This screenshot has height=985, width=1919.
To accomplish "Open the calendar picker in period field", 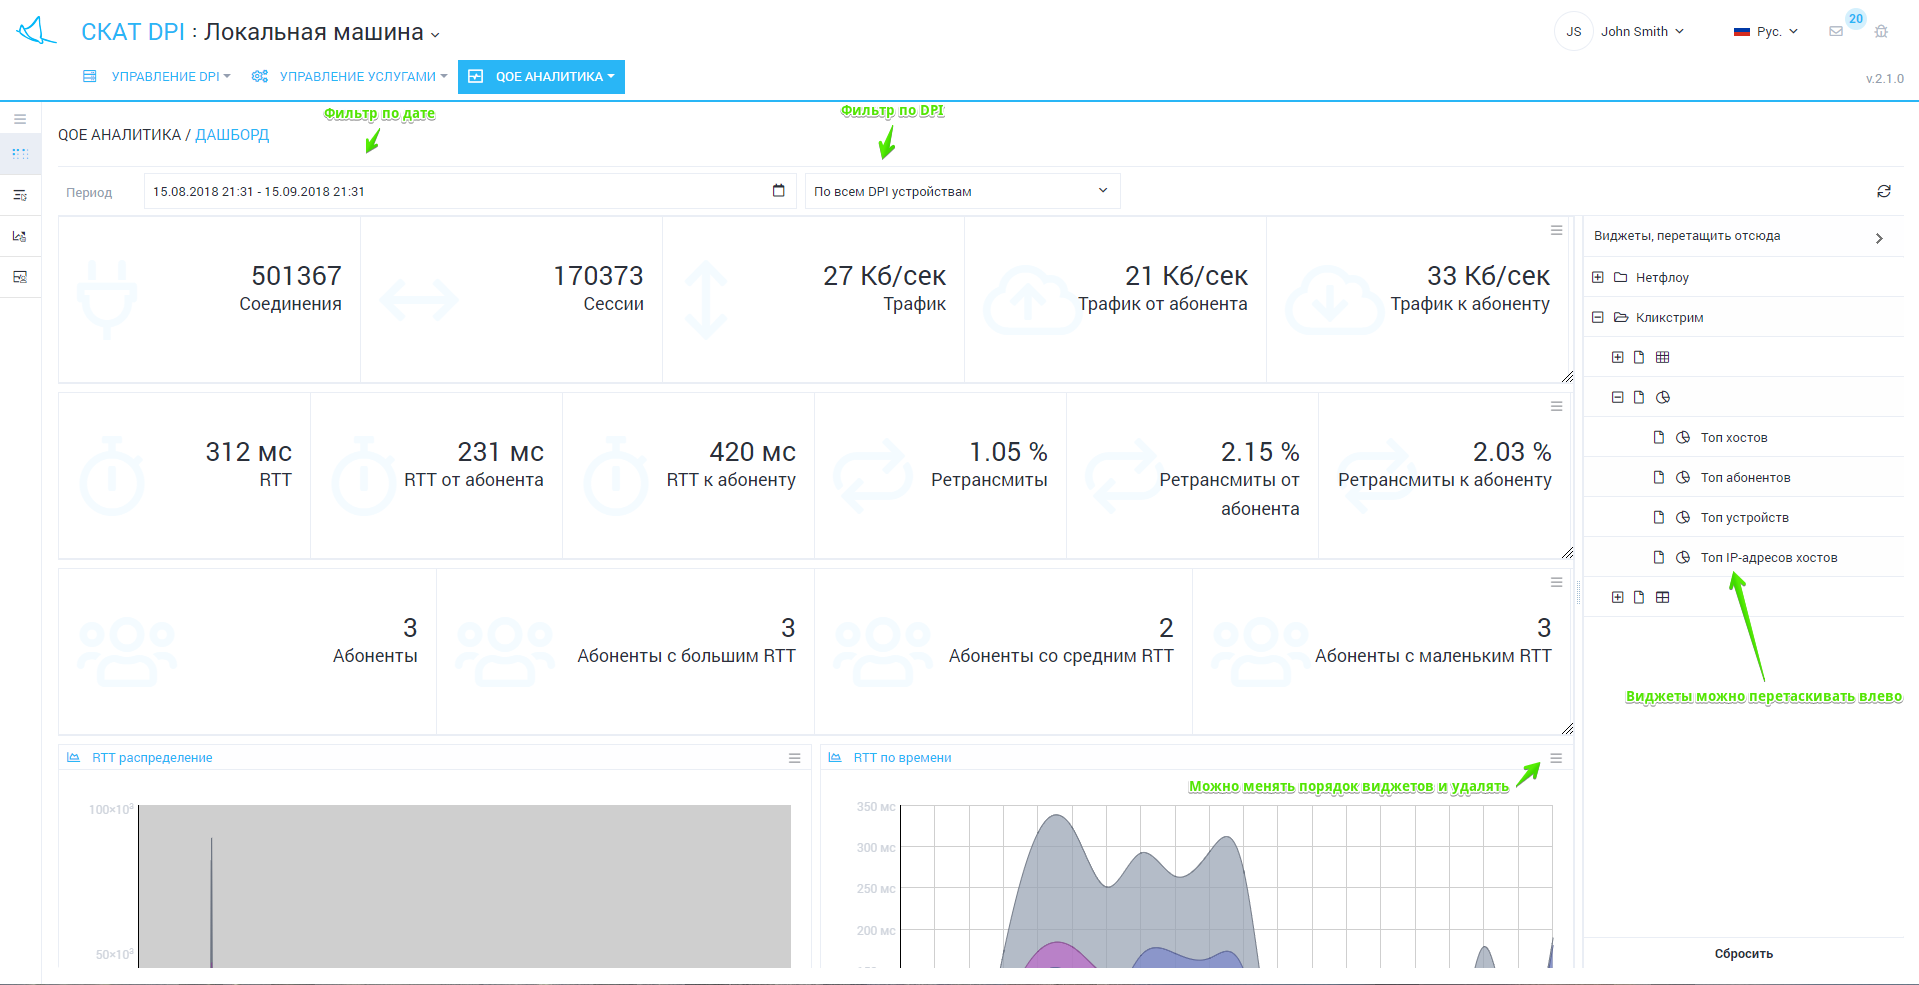I will click(778, 191).
